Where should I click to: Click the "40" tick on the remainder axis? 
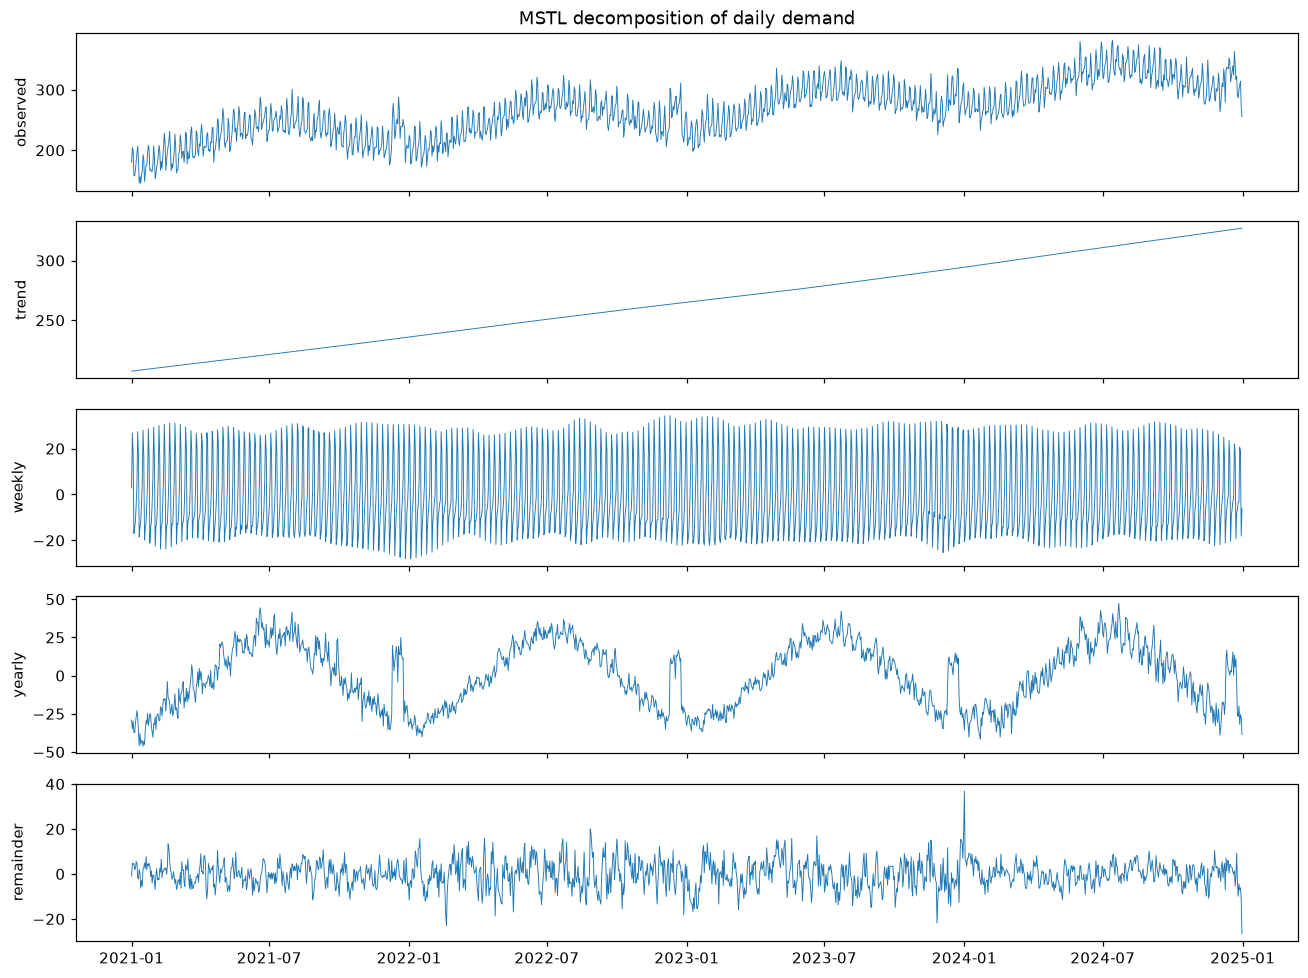(x=57, y=785)
